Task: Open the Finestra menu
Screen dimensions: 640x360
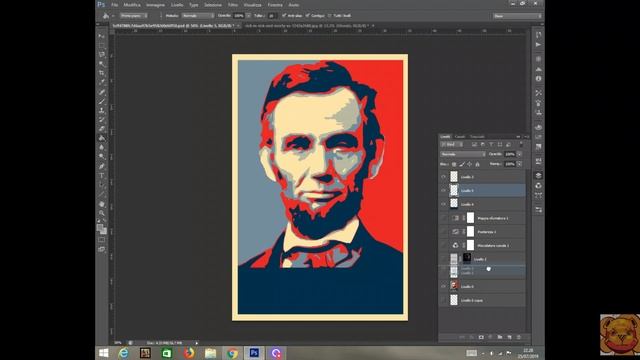Action: click(x=275, y=5)
